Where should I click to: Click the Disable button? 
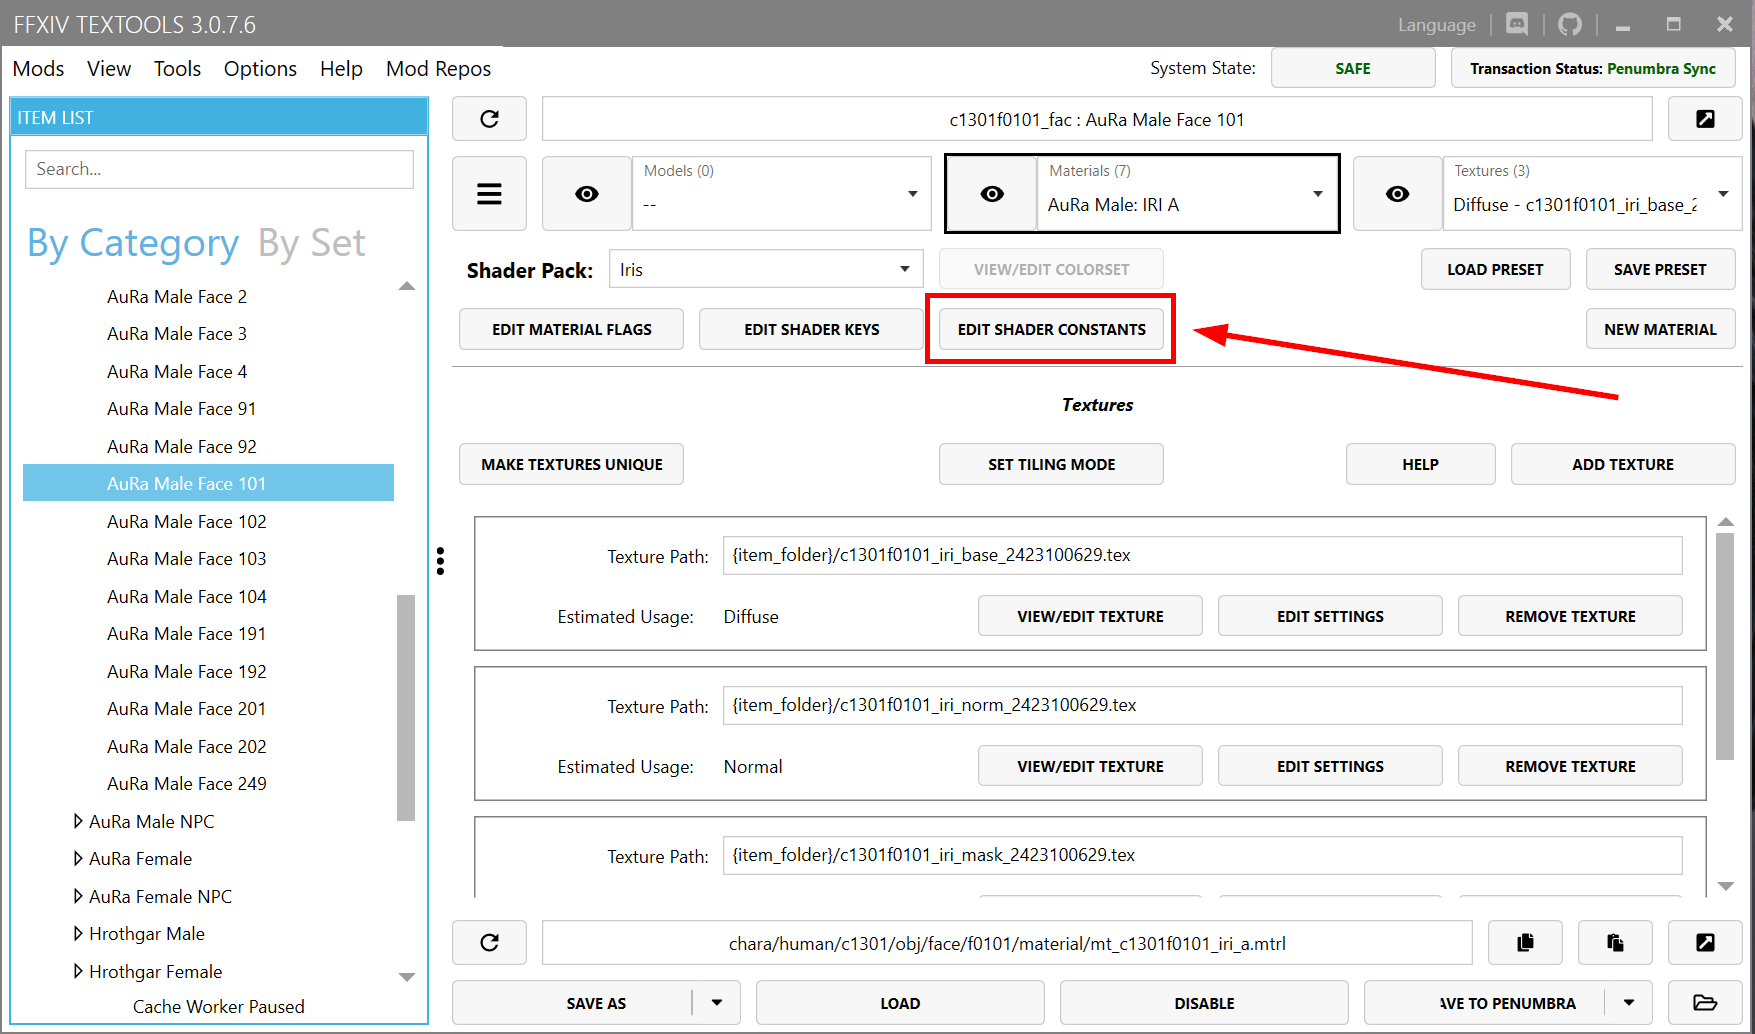1204,1003
